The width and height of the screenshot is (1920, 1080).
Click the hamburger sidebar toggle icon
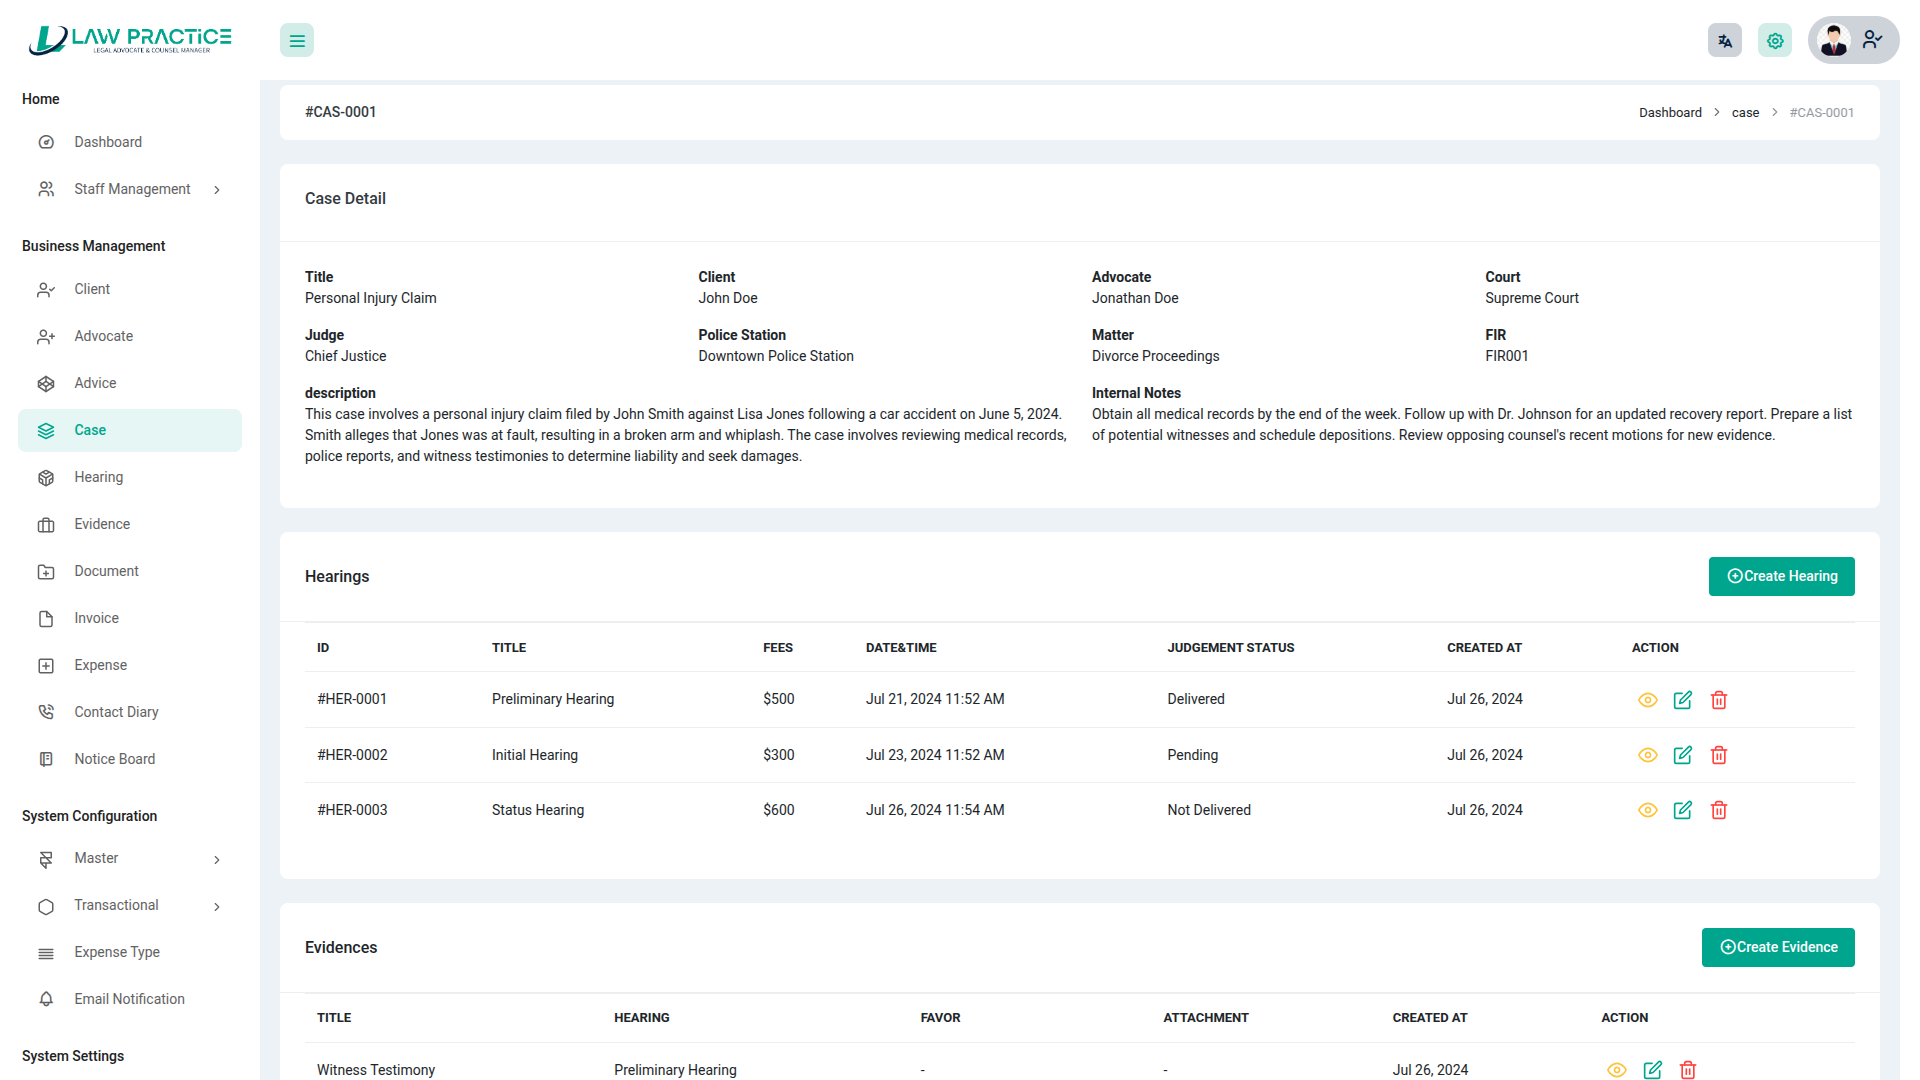pyautogui.click(x=297, y=41)
